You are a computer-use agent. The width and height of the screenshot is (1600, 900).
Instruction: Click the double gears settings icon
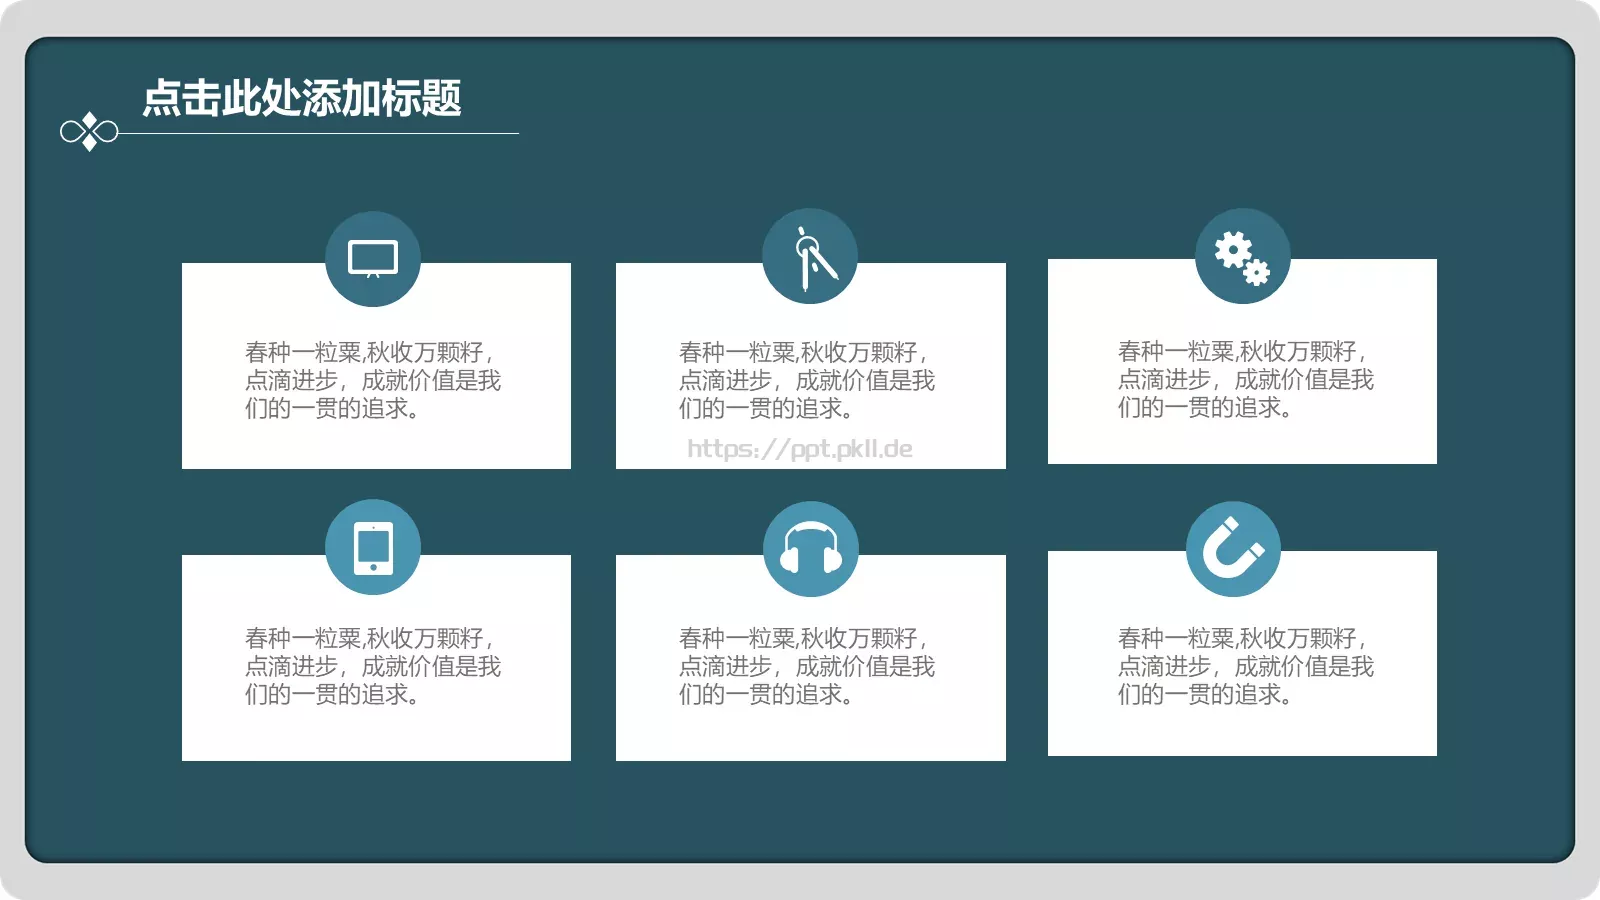pos(1243,256)
